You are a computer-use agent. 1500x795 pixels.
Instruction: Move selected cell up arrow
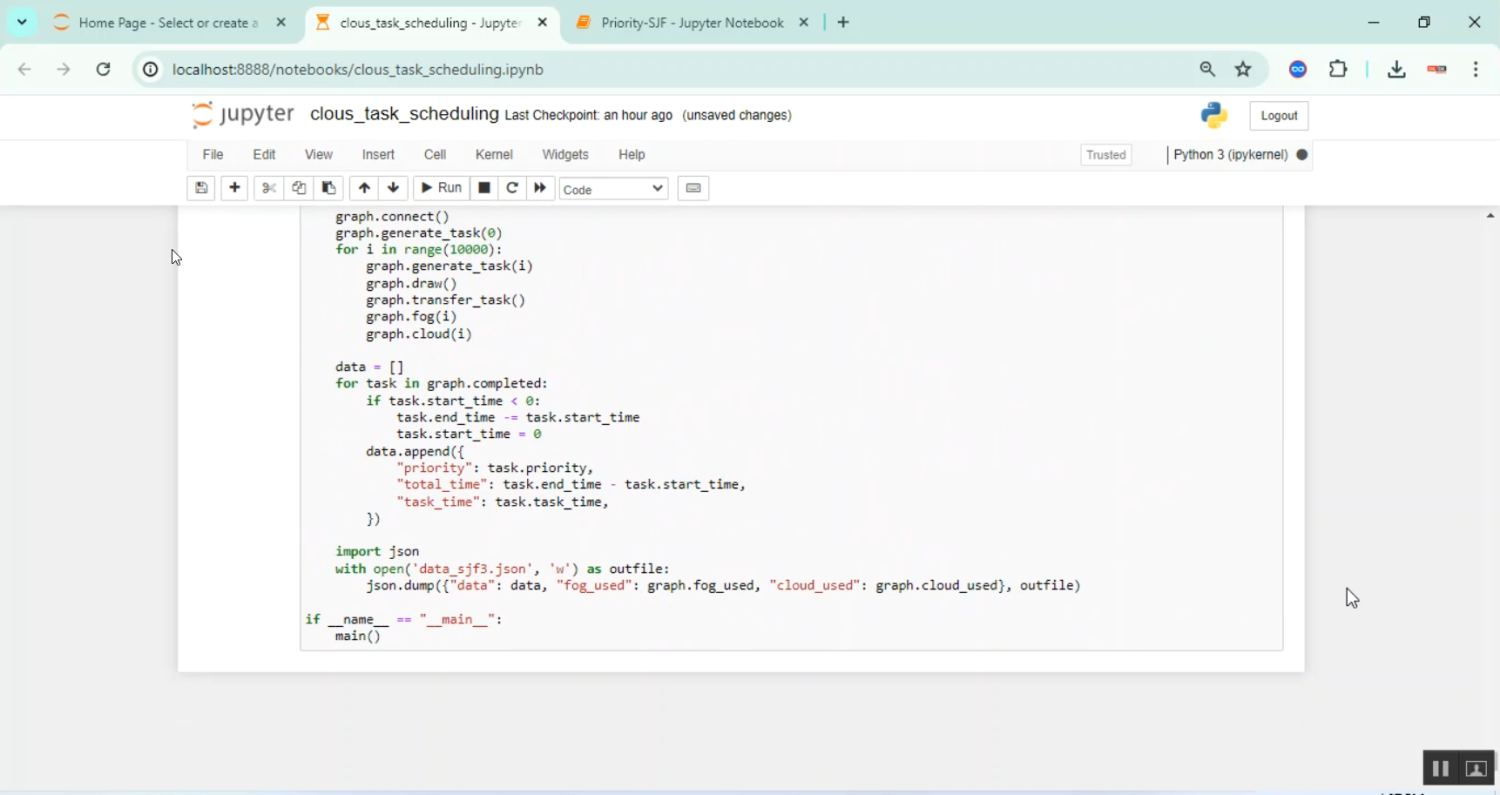(364, 188)
